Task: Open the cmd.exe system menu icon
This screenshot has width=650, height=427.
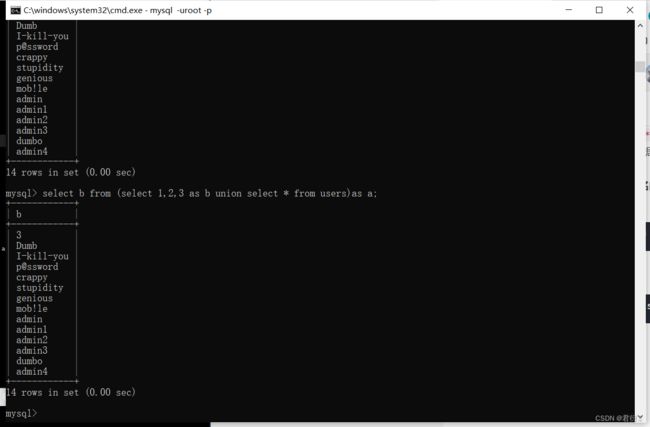Action: click(x=15, y=10)
